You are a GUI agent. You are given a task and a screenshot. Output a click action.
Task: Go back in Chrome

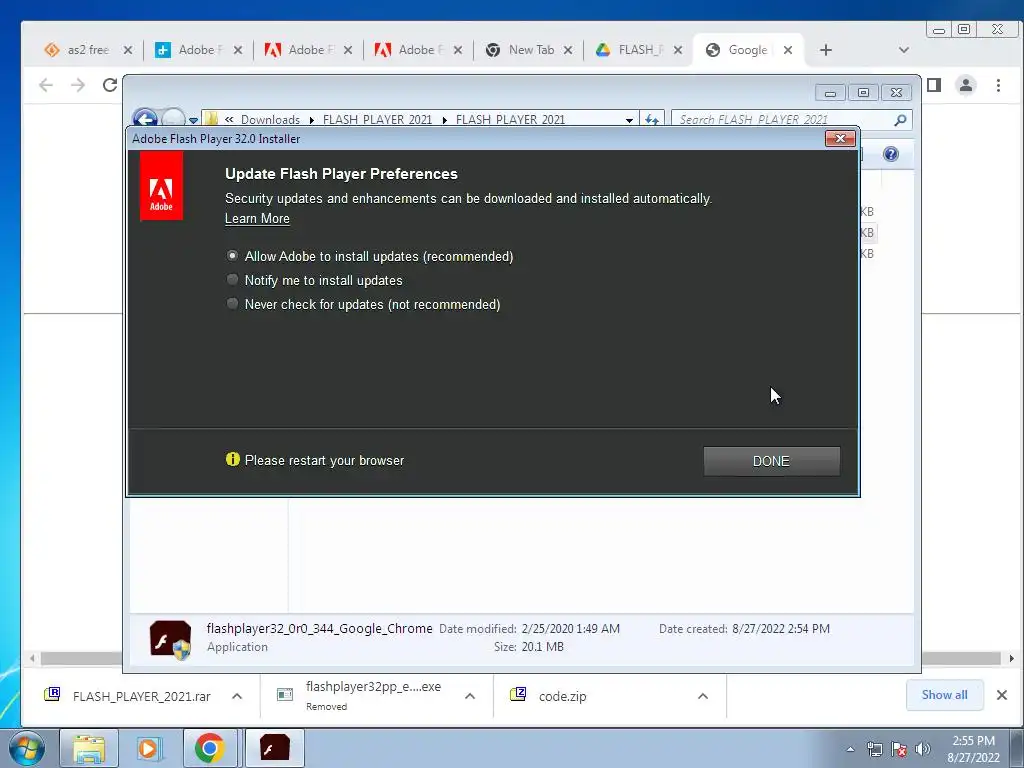click(x=46, y=85)
